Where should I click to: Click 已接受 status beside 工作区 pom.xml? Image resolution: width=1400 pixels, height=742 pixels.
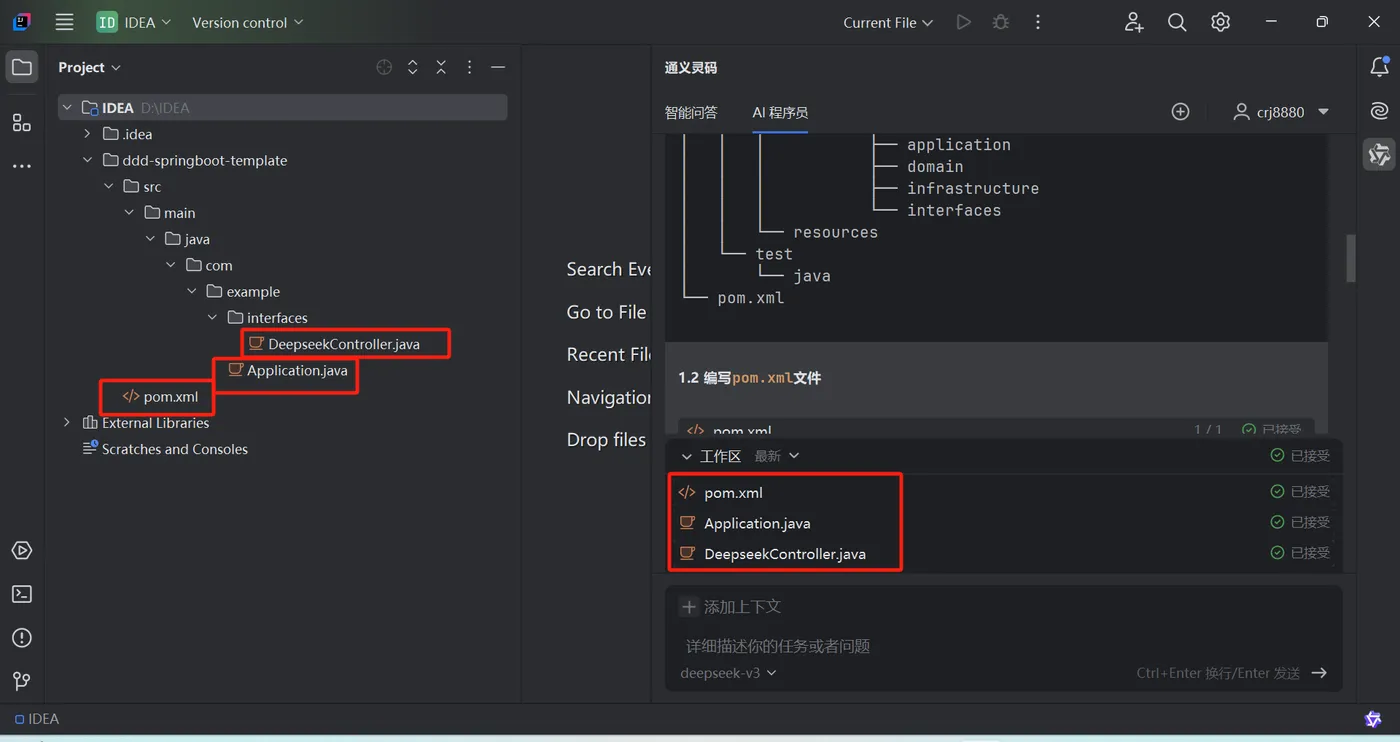(1300, 492)
